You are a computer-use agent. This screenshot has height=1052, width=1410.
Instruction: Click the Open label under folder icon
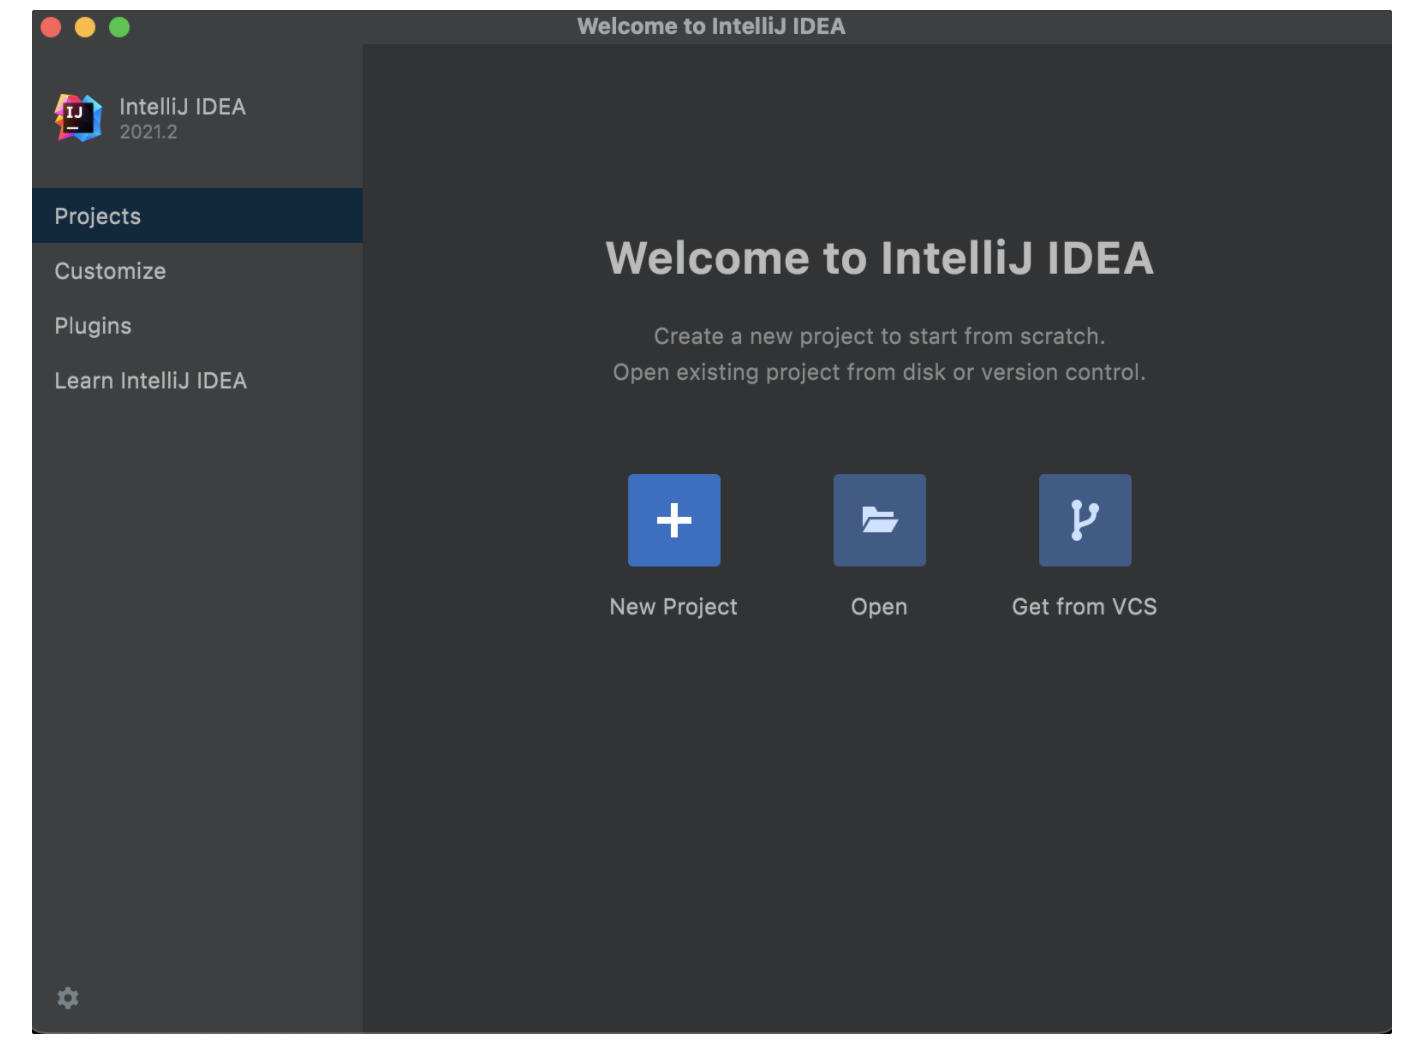point(880,607)
